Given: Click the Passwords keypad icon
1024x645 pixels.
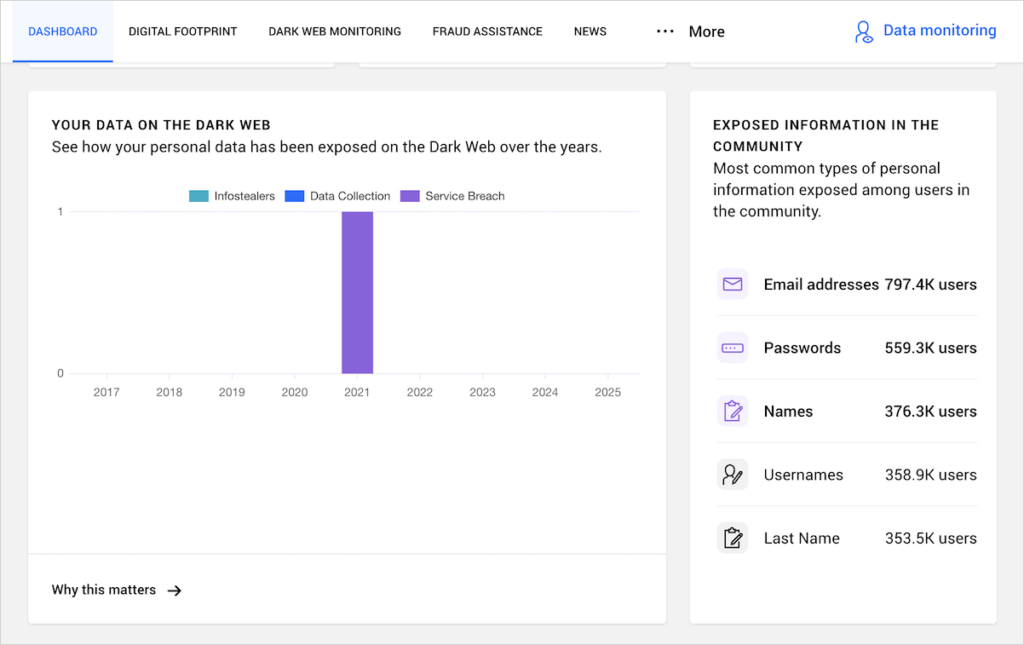Looking at the screenshot, I should click(x=733, y=347).
